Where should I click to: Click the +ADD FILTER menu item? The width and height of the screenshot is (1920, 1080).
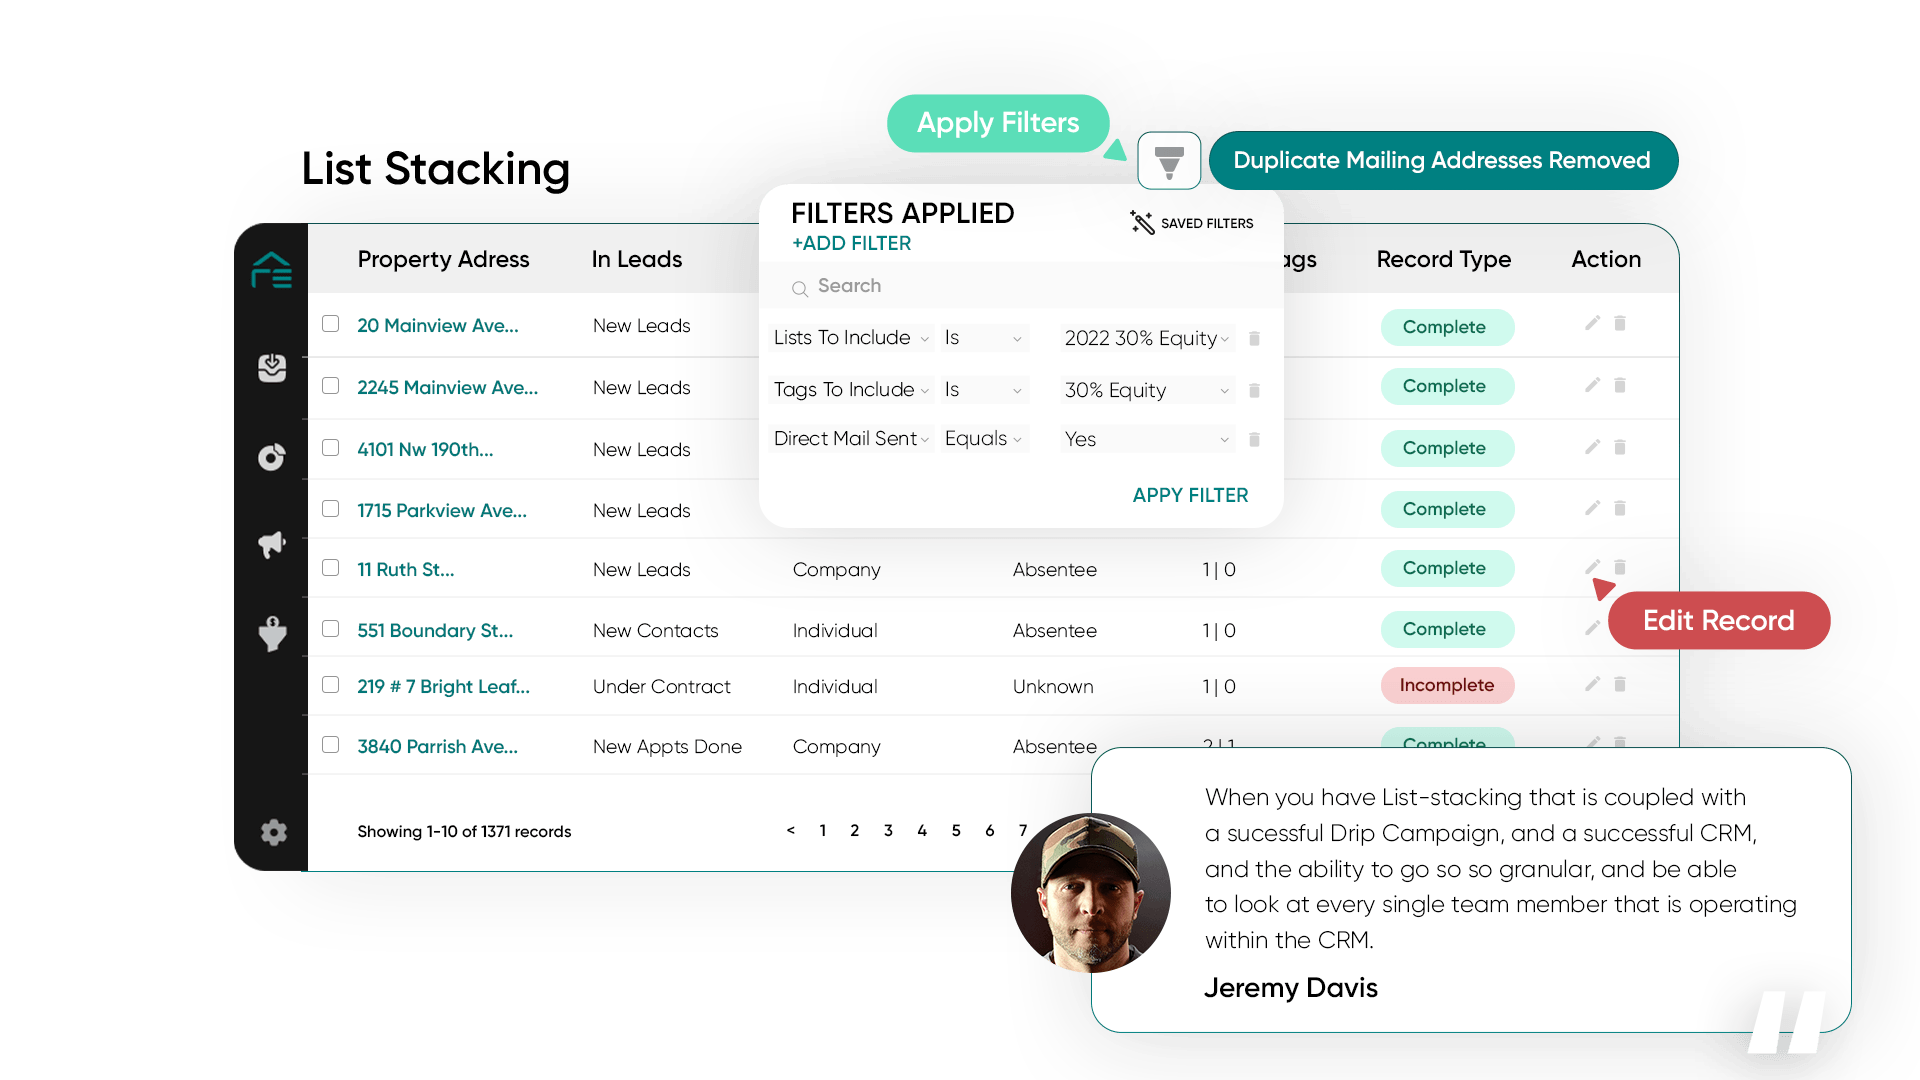tap(849, 243)
